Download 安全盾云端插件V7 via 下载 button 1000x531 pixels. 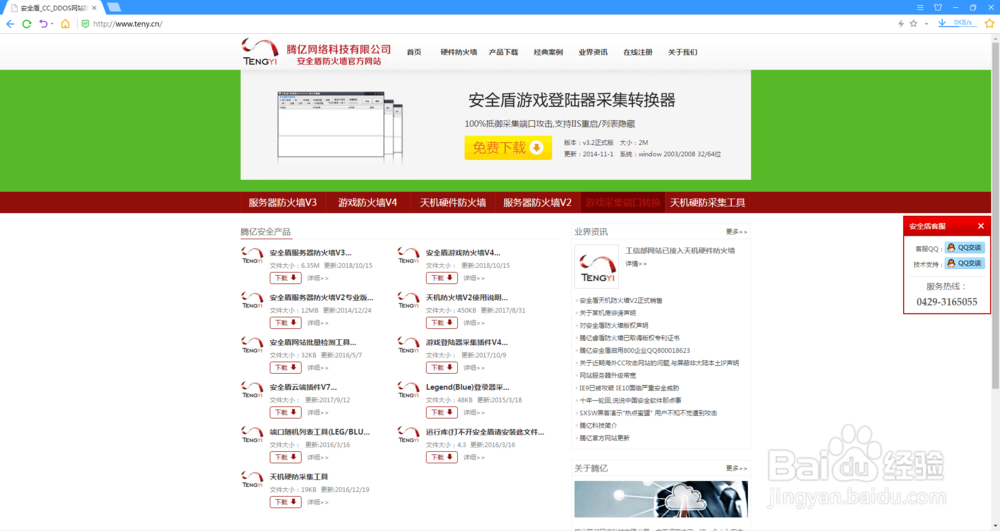[285, 412]
